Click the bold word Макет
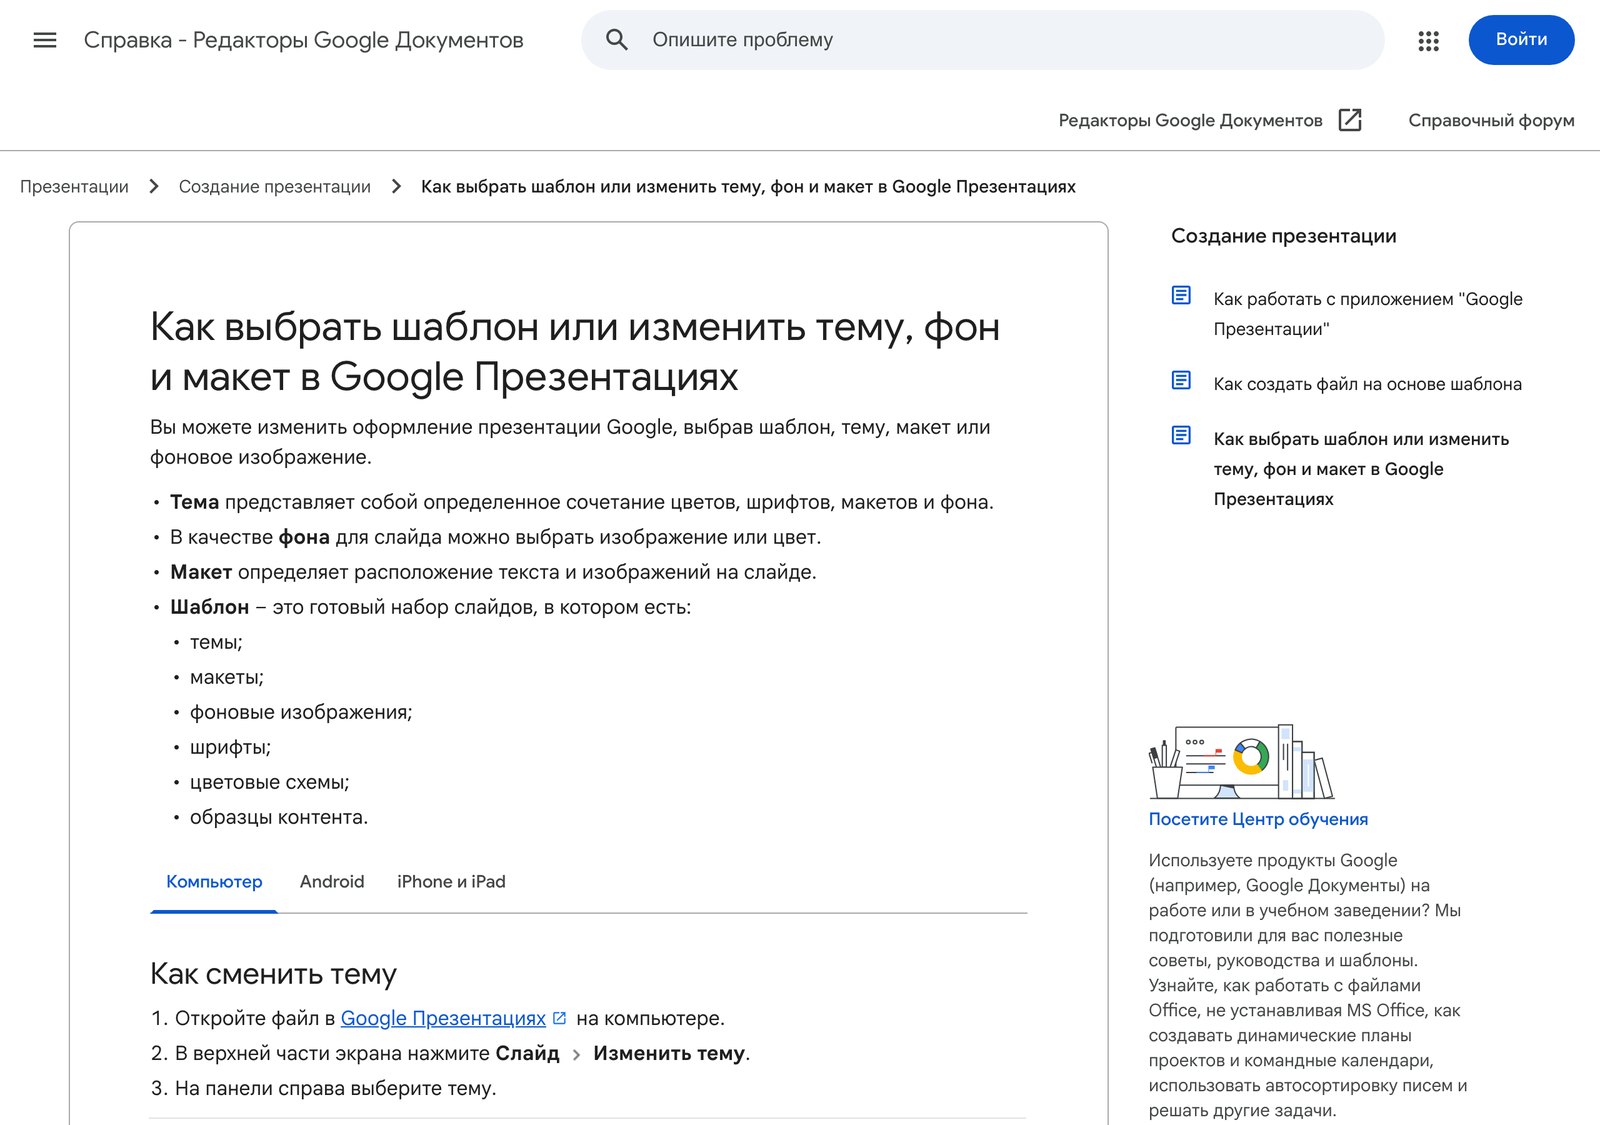Viewport: 1600px width, 1125px height. pos(201,573)
